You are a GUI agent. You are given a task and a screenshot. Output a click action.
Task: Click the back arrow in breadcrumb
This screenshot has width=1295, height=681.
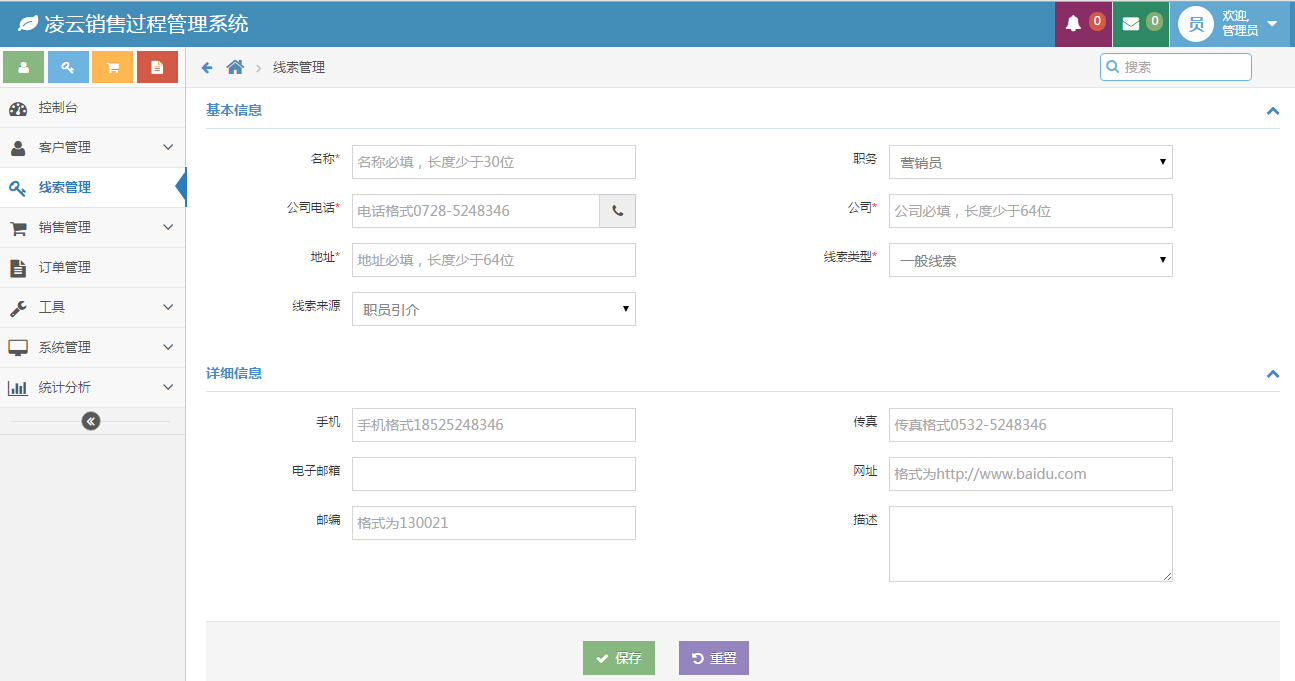click(207, 67)
